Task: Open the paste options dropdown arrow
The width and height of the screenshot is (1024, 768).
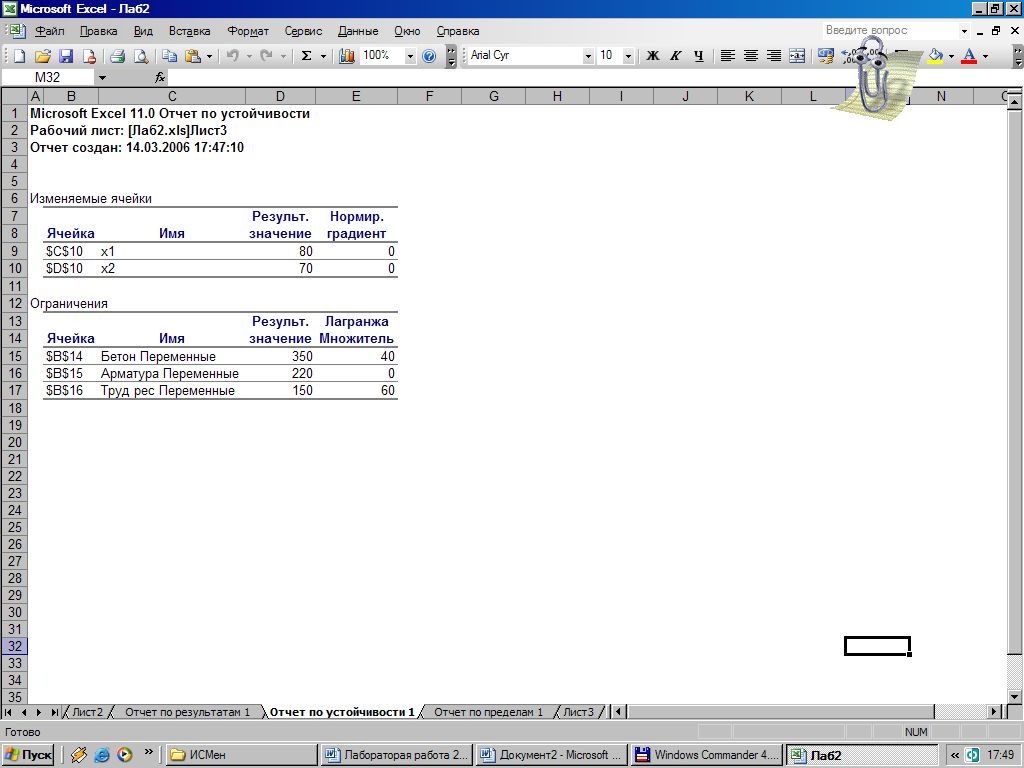Action: point(209,56)
